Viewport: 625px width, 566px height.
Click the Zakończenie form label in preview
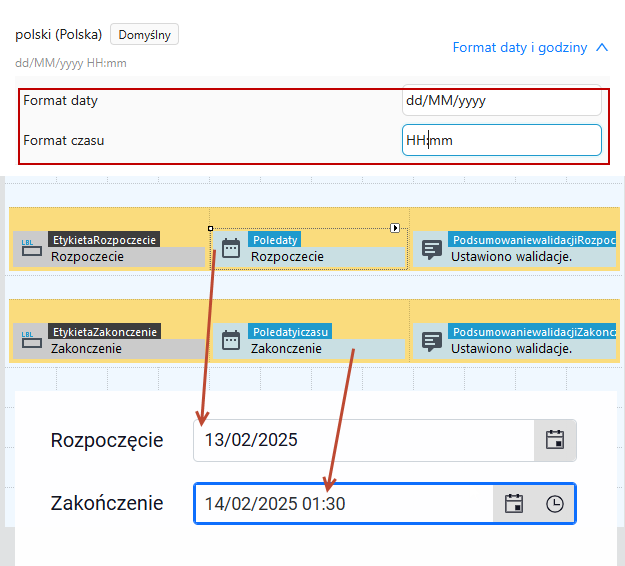pyautogui.click(x=107, y=503)
